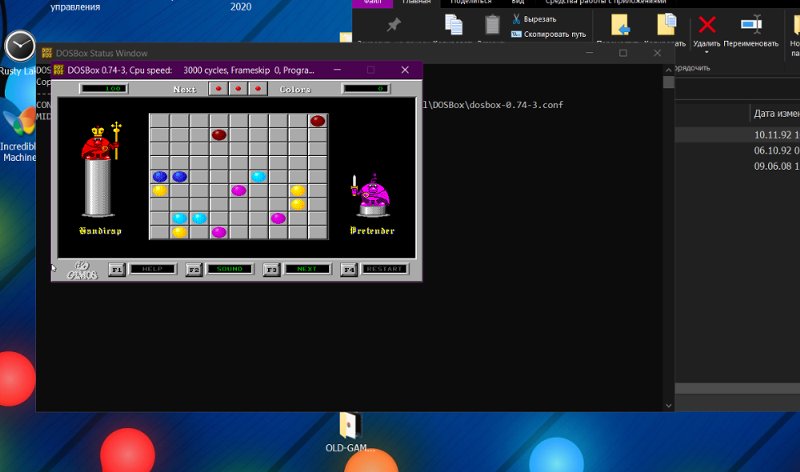Click the magenta Pretender character with sword
Viewport: 800px width, 472px height.
[371, 189]
